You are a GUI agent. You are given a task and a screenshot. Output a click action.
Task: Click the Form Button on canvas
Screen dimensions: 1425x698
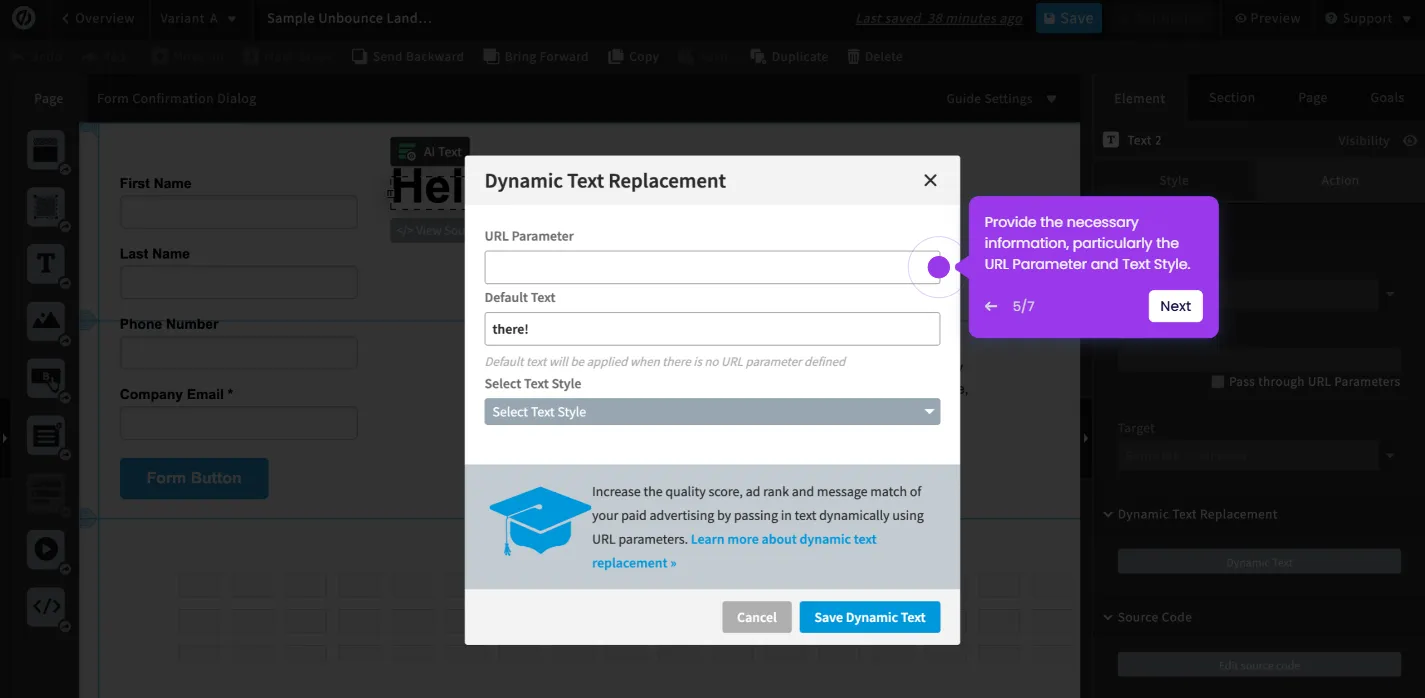pos(194,478)
